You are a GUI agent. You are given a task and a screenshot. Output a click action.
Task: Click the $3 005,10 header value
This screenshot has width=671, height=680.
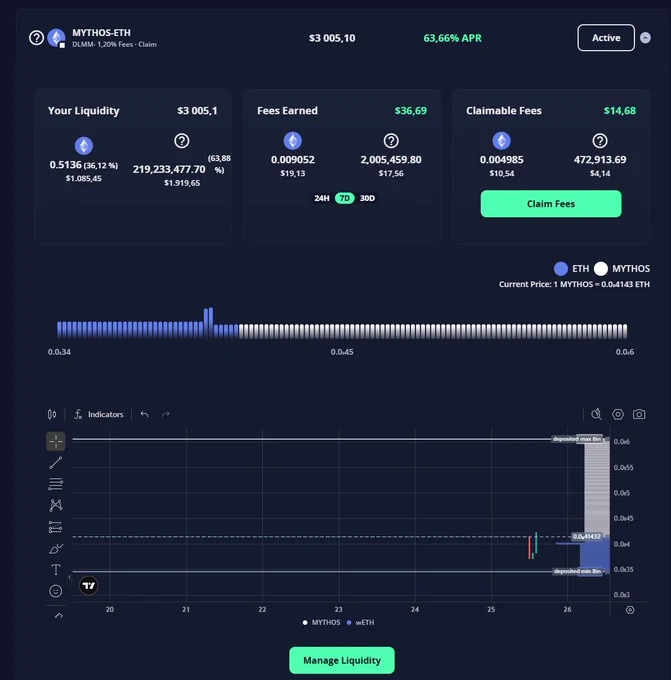coord(332,38)
